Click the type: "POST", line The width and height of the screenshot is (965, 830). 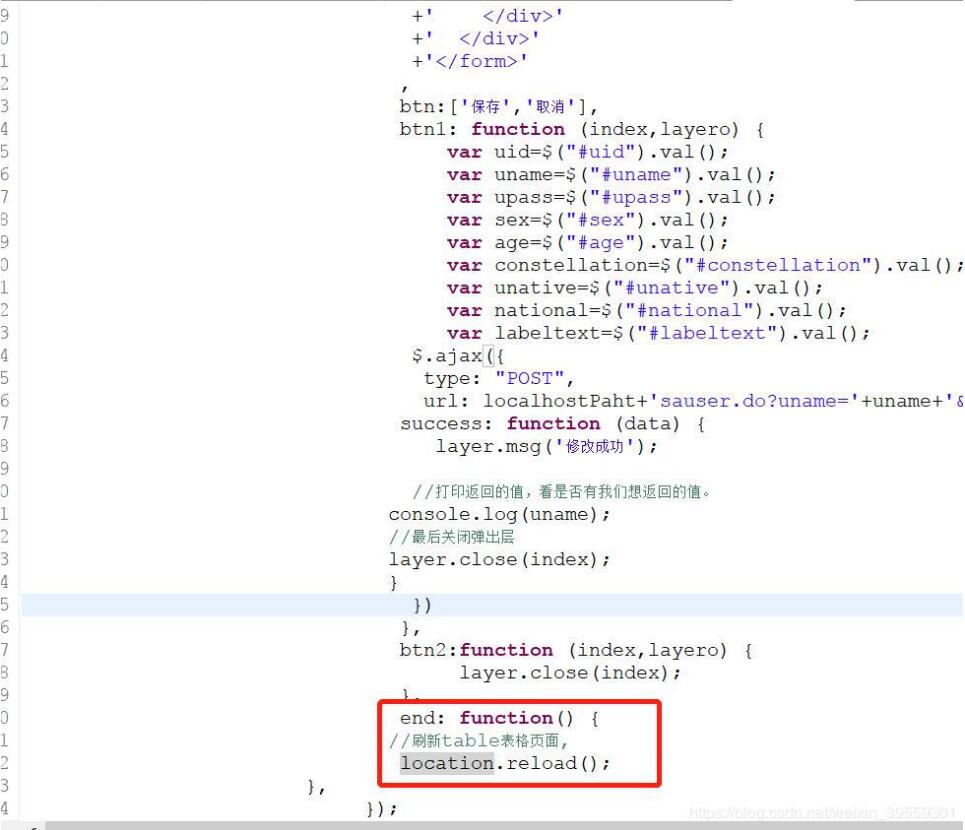coord(499,378)
